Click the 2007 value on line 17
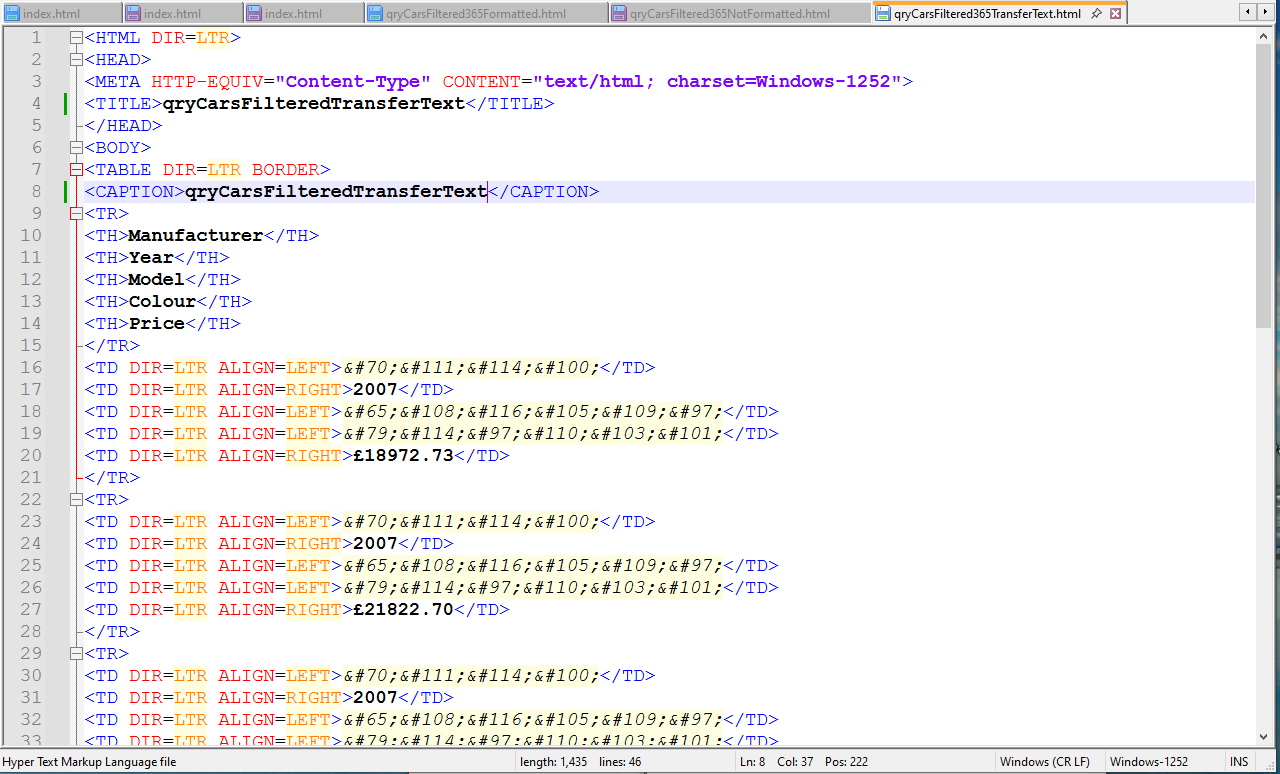 click(x=375, y=390)
